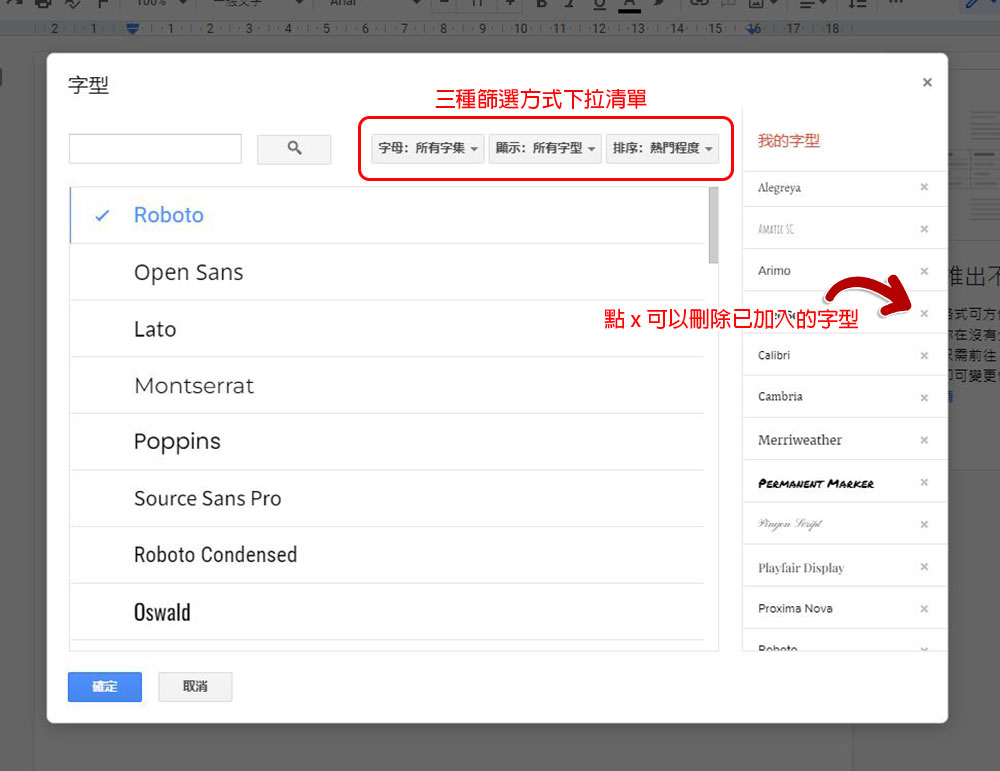Select Lato in the font list

coord(386,329)
